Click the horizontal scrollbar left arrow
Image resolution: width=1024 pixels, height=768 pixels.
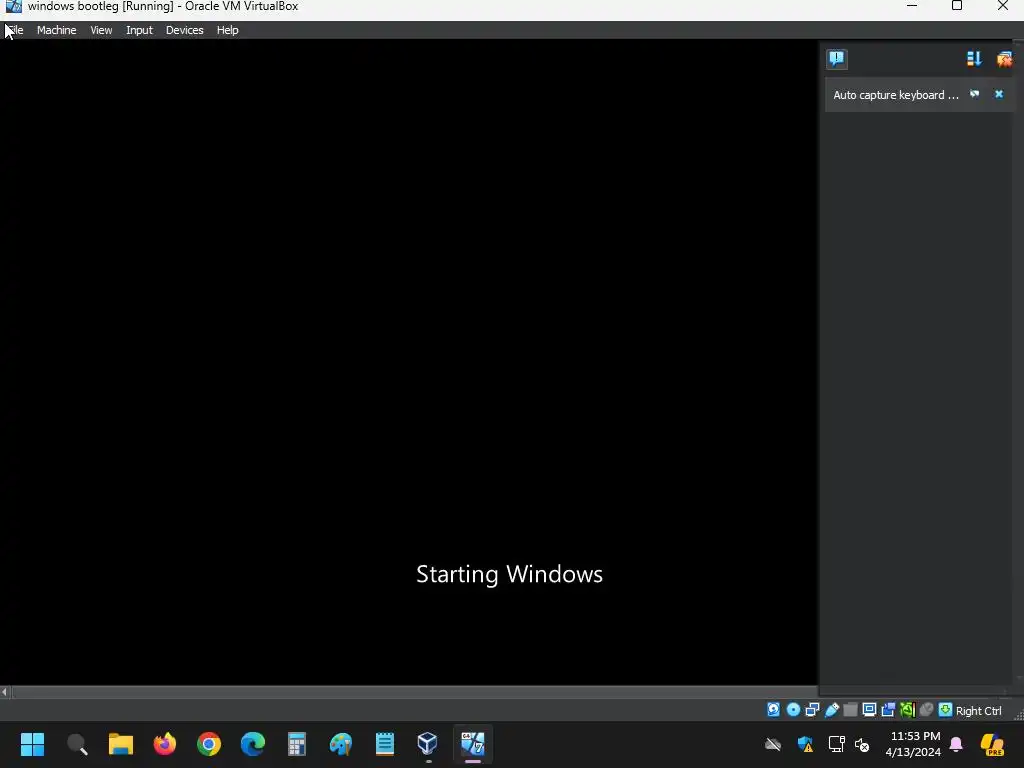pos(5,692)
